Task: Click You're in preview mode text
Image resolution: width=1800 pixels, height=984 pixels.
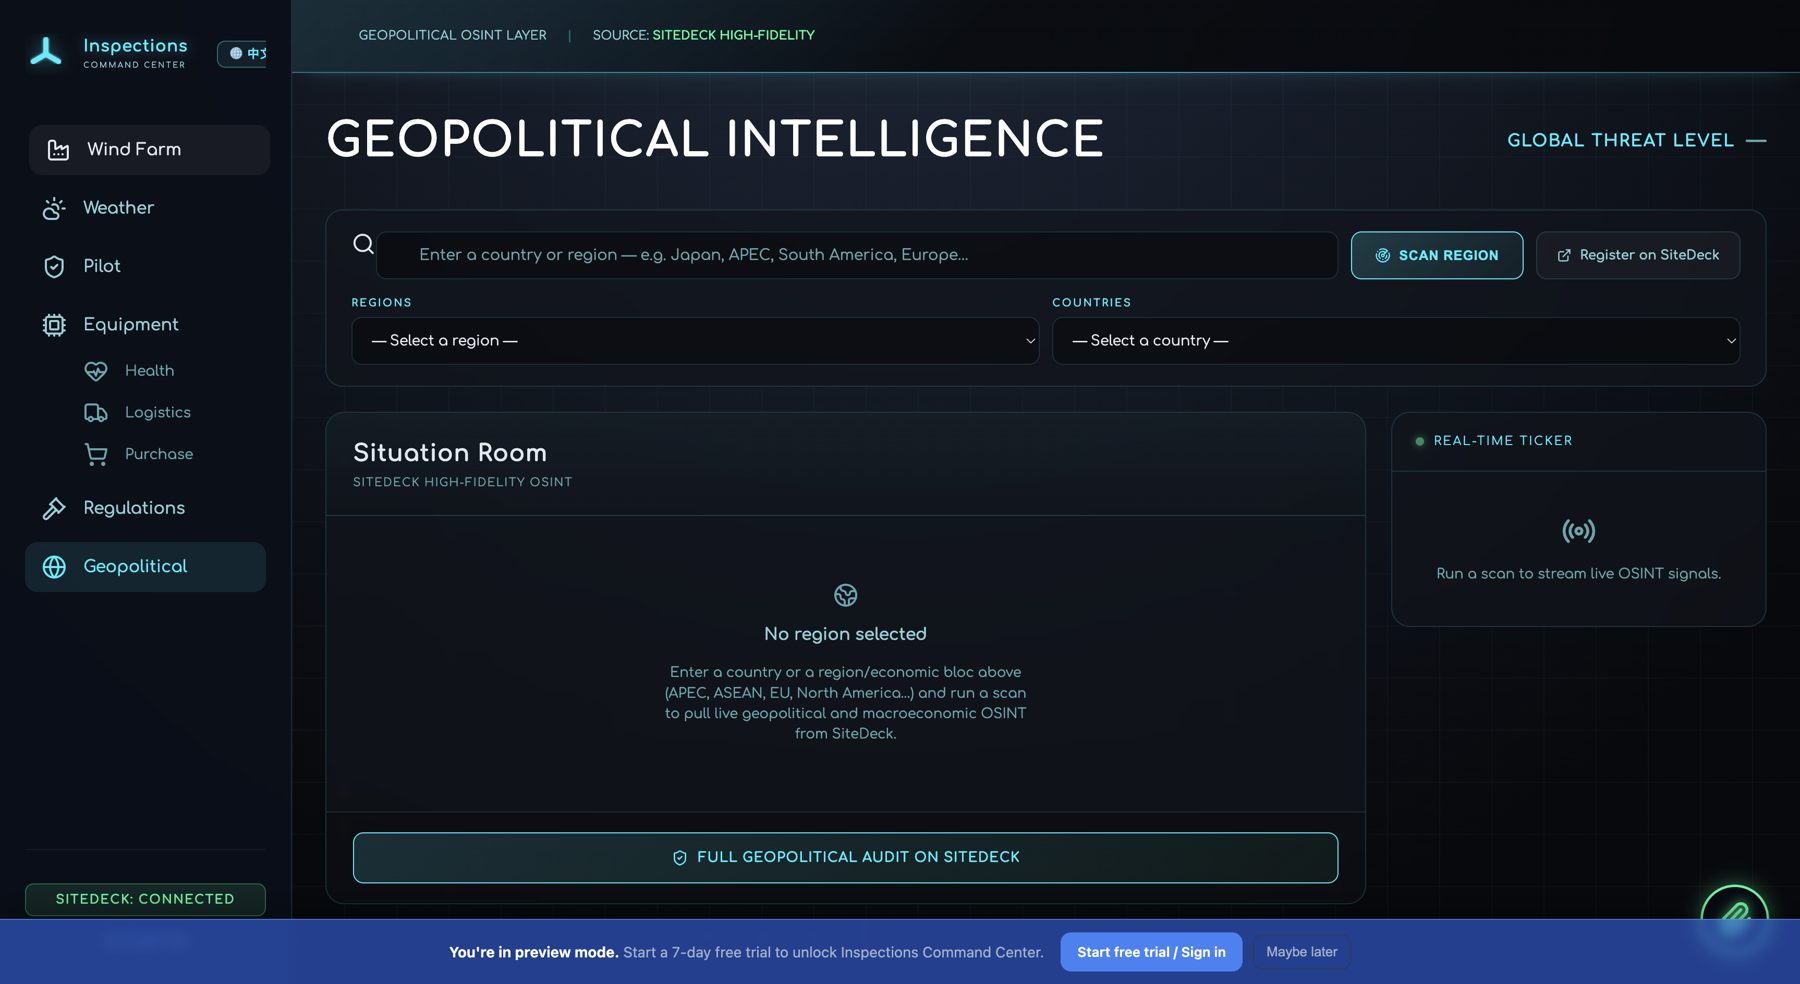Action: (534, 952)
